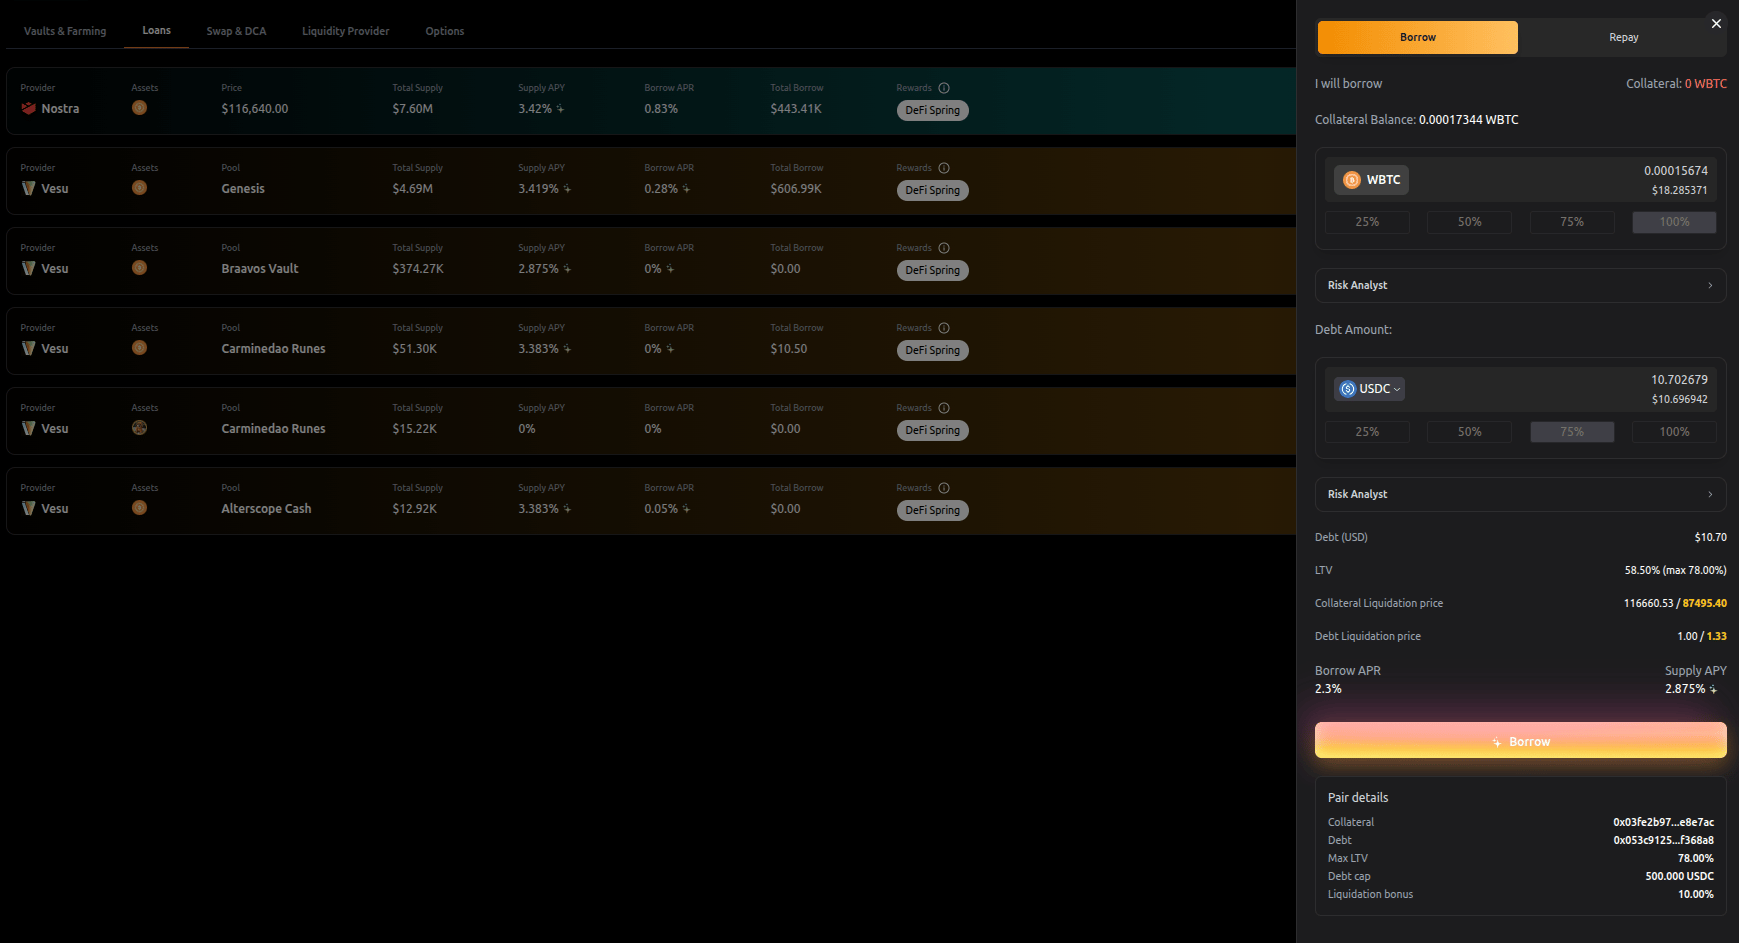Click the large gradient Borrow button

(1520, 740)
